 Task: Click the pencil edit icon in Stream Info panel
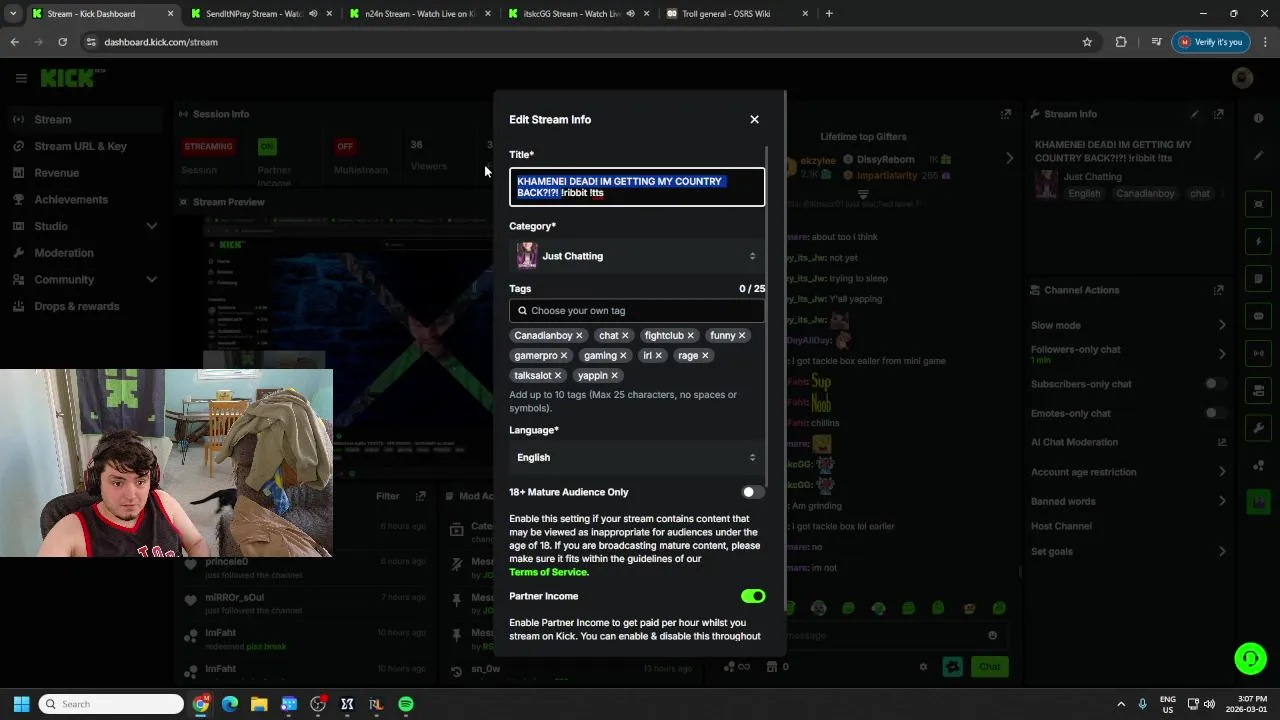1194,114
